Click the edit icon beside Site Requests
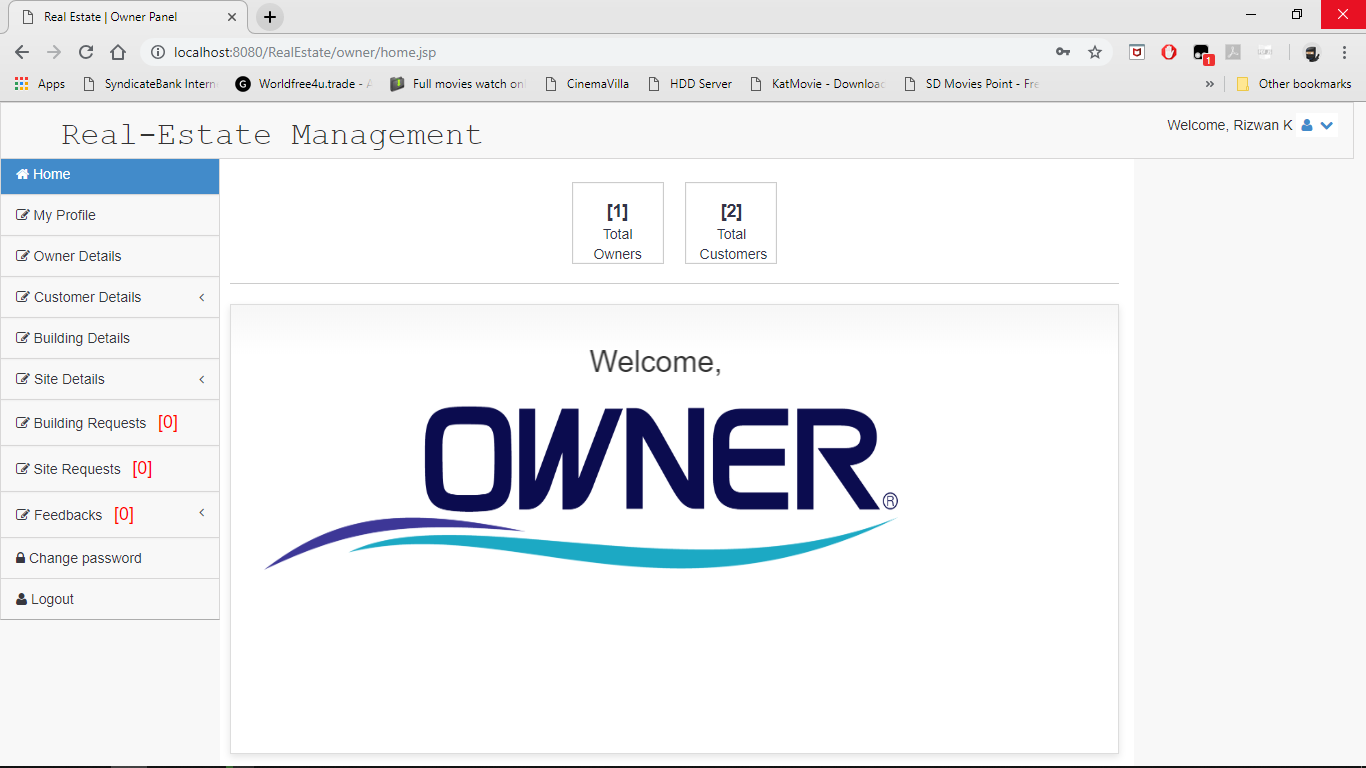The width and height of the screenshot is (1366, 768). click(23, 469)
